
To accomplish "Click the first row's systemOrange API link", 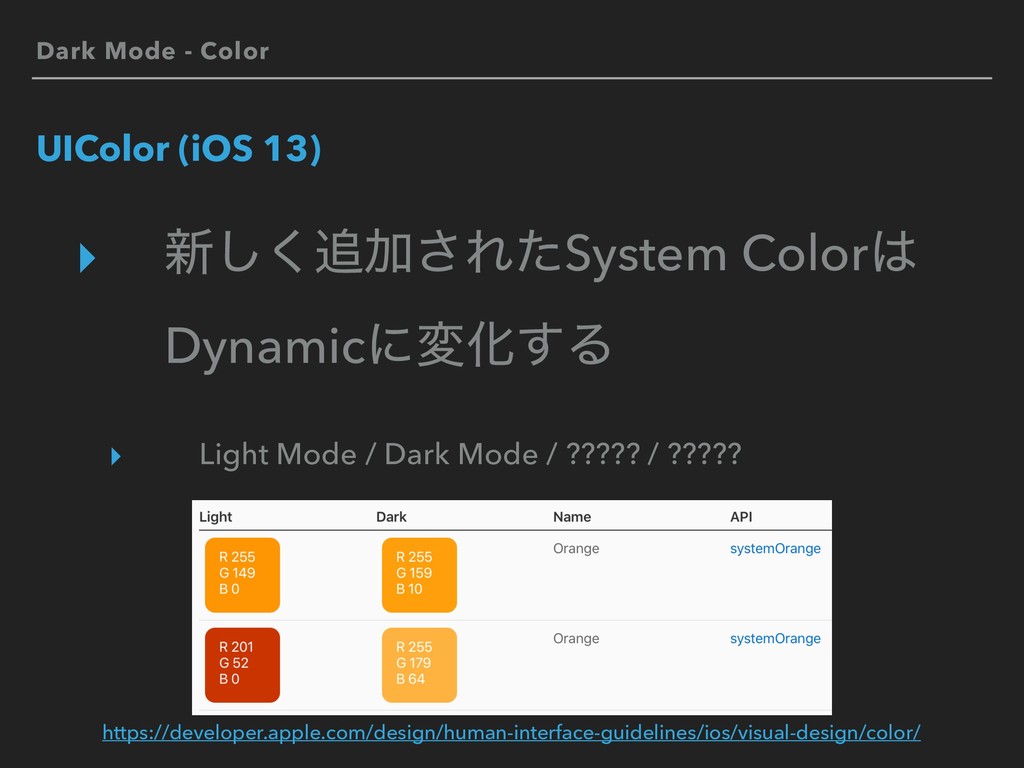I will click(x=775, y=549).
